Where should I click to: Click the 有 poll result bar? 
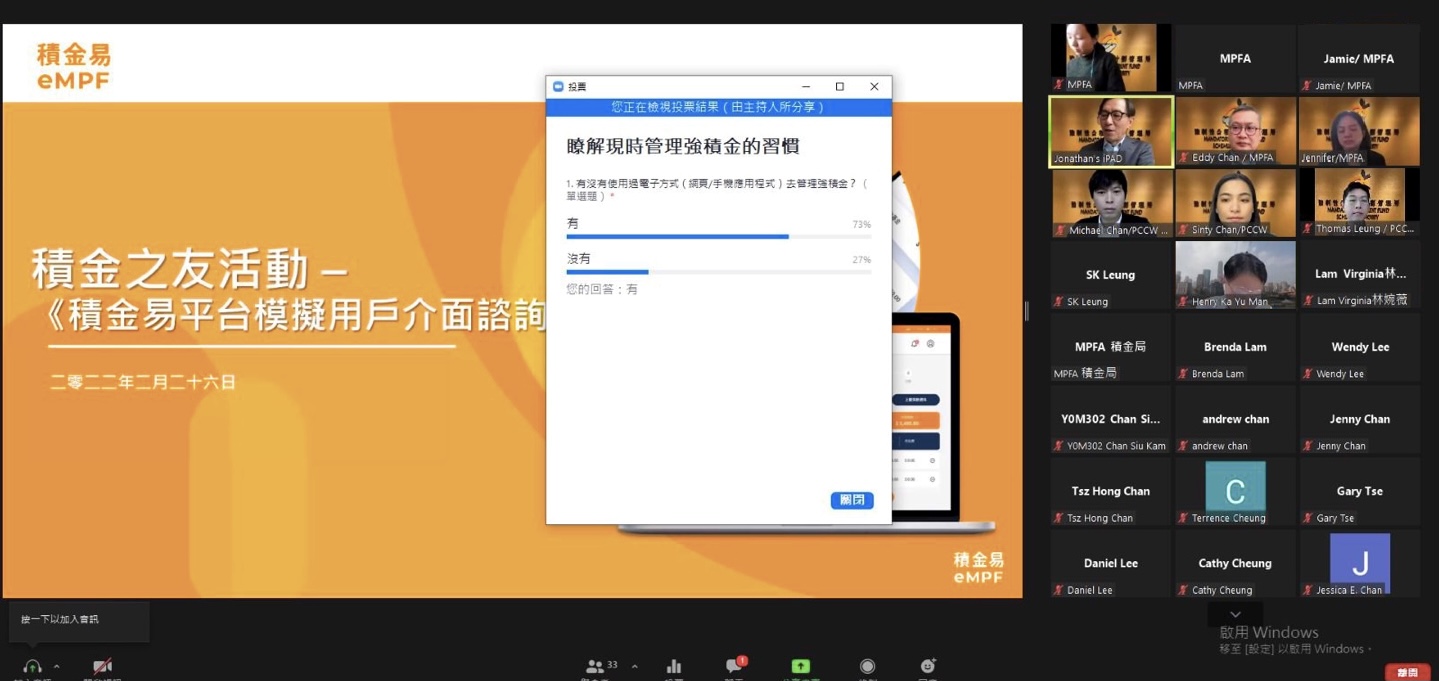pyautogui.click(x=718, y=237)
